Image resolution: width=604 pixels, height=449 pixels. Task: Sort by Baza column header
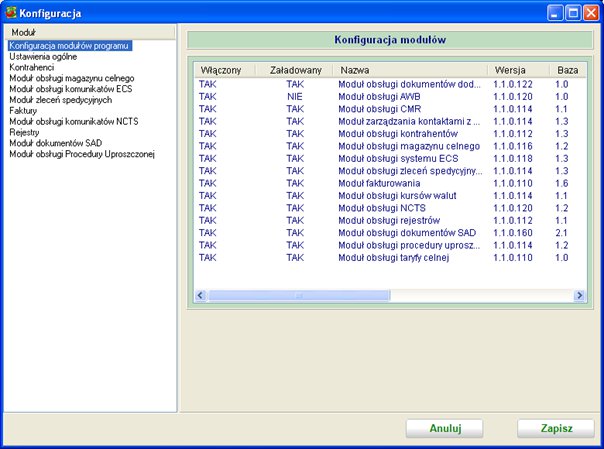coord(567,70)
